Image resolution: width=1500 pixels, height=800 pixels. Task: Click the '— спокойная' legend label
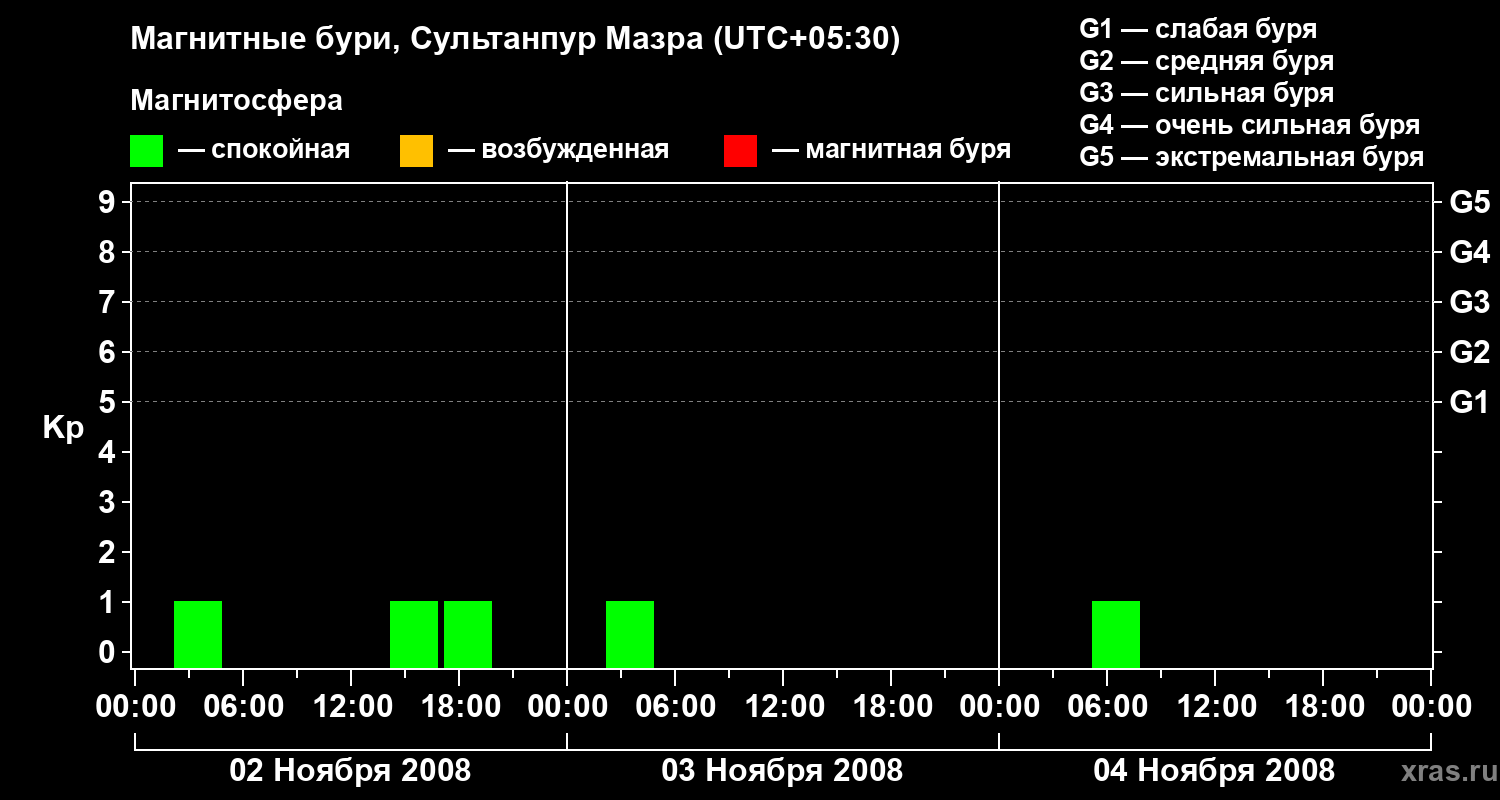tap(264, 151)
